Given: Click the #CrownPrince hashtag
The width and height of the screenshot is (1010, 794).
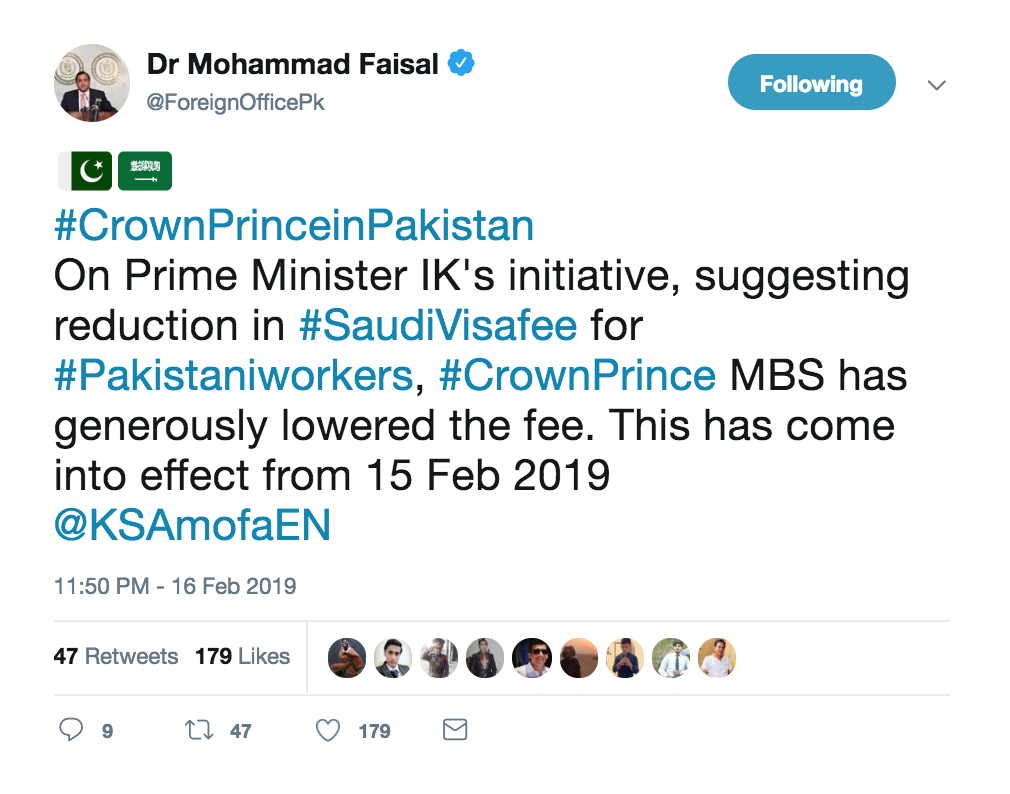Looking at the screenshot, I should click(577, 376).
